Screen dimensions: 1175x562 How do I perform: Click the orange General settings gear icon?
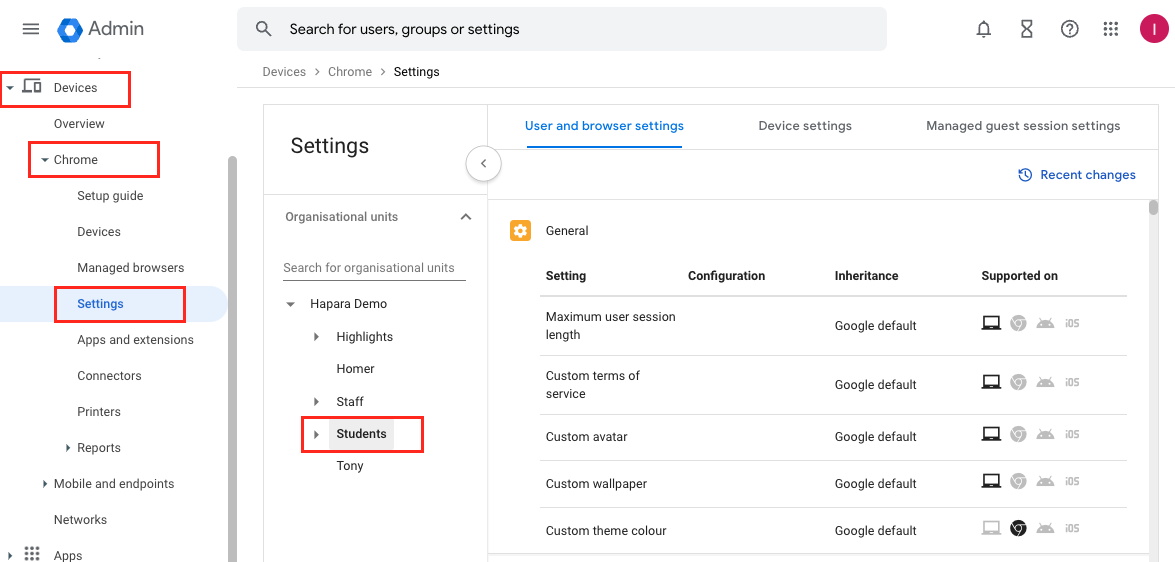pos(520,231)
